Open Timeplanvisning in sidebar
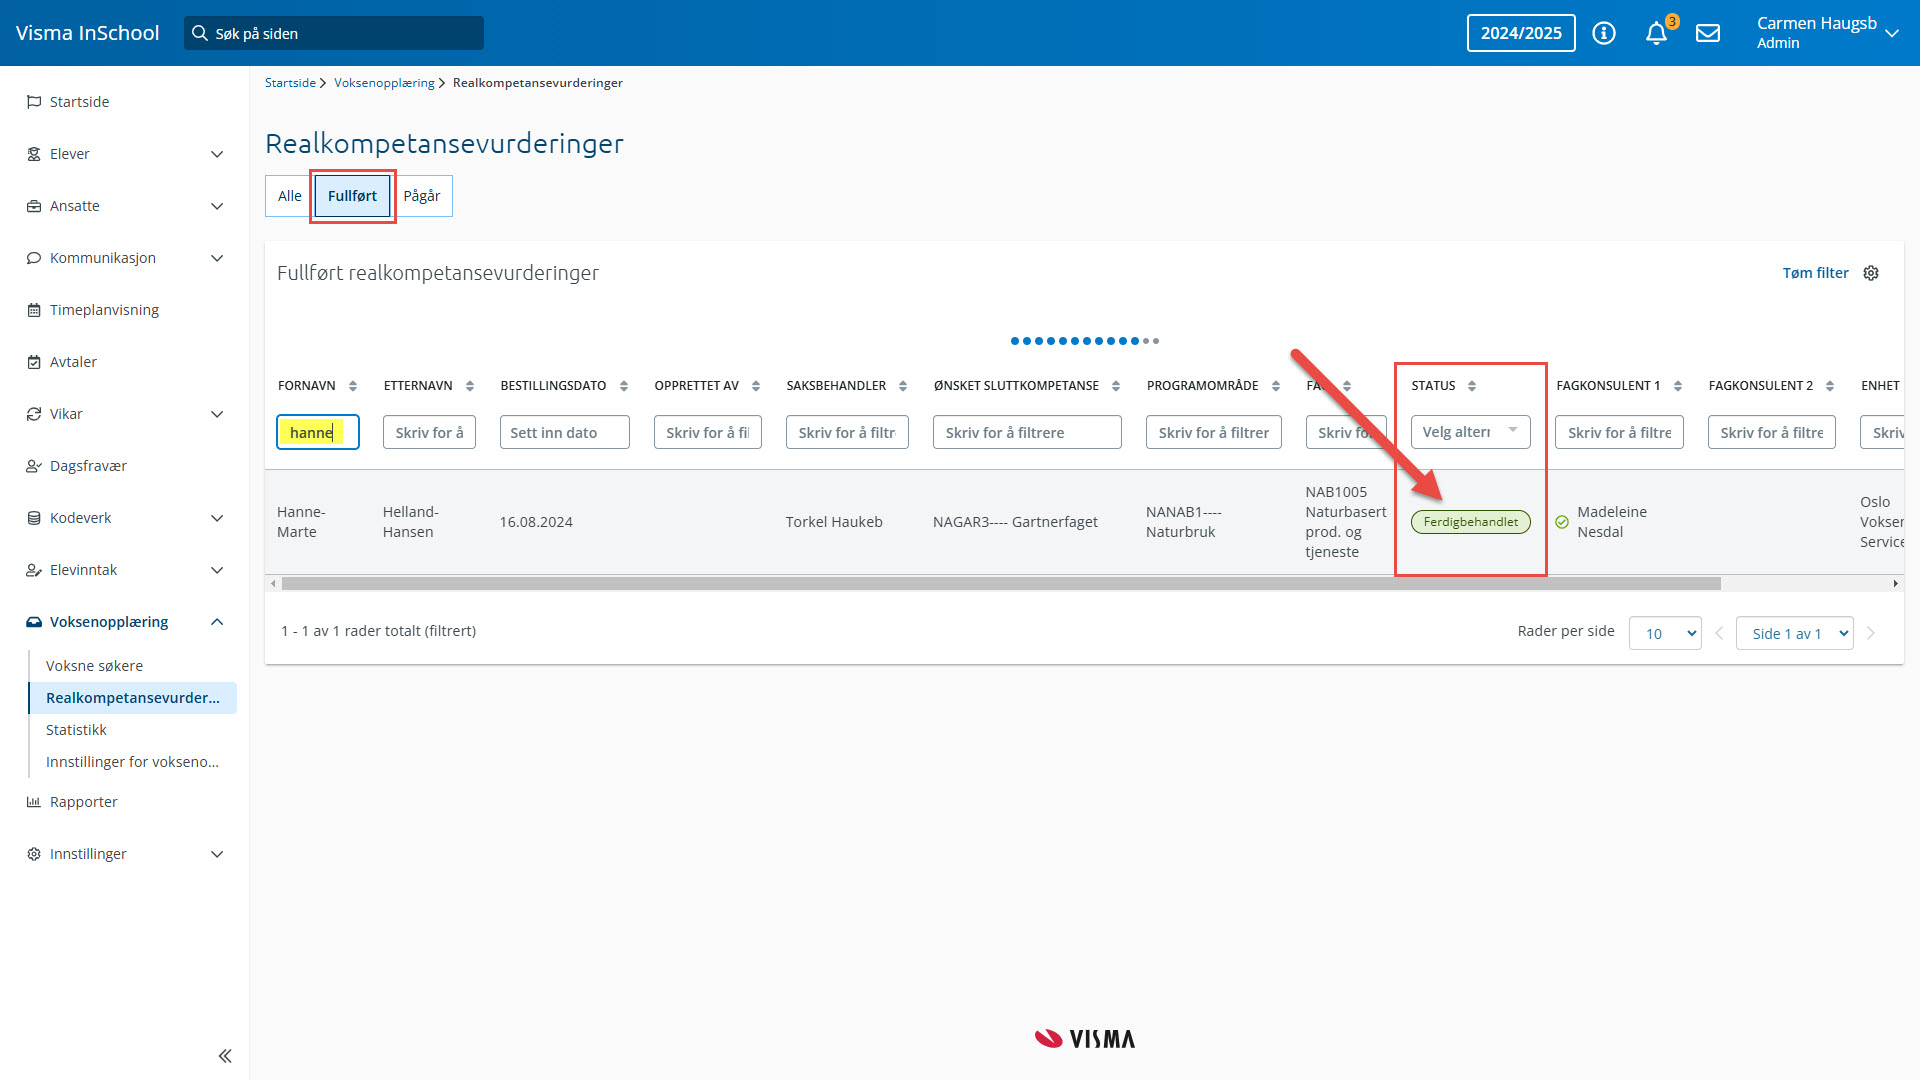Screen dimensions: 1920x1080 pos(104,310)
